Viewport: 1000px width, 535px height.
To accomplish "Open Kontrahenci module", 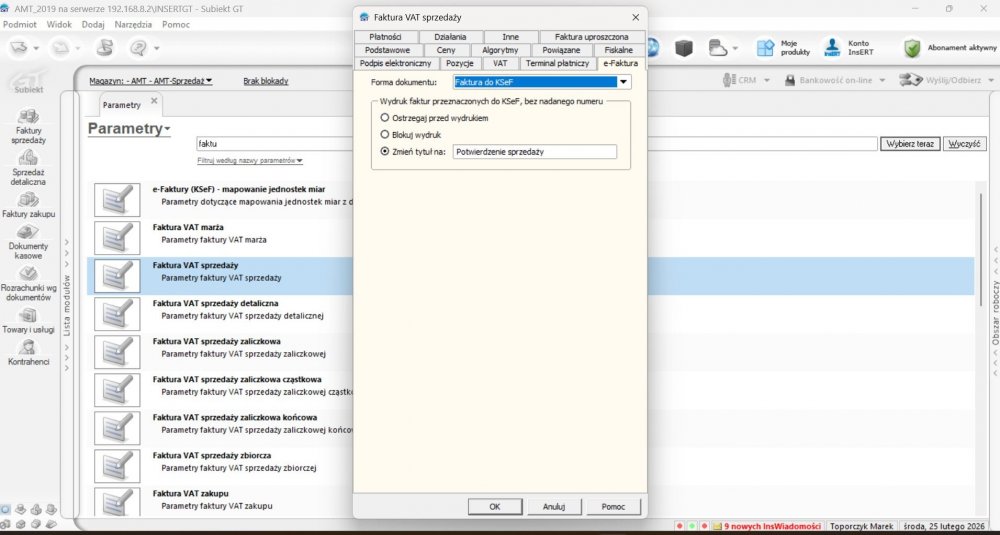I will click(x=28, y=353).
